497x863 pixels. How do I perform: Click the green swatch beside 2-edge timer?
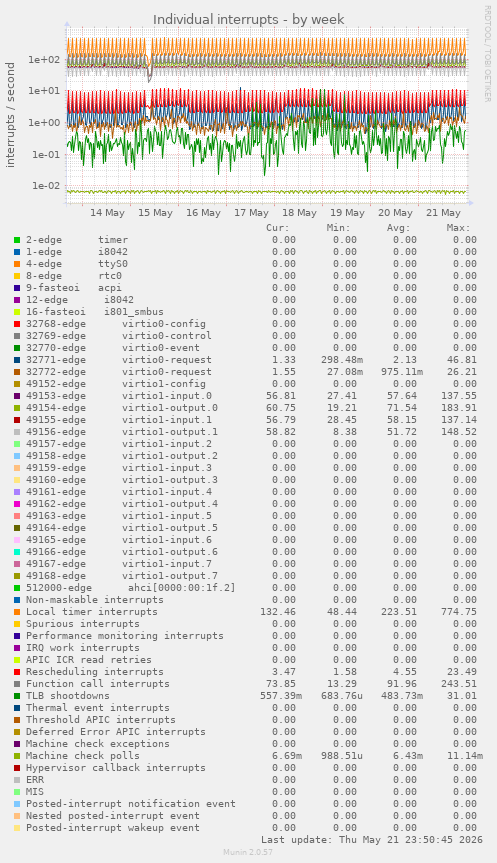[x=17, y=240]
